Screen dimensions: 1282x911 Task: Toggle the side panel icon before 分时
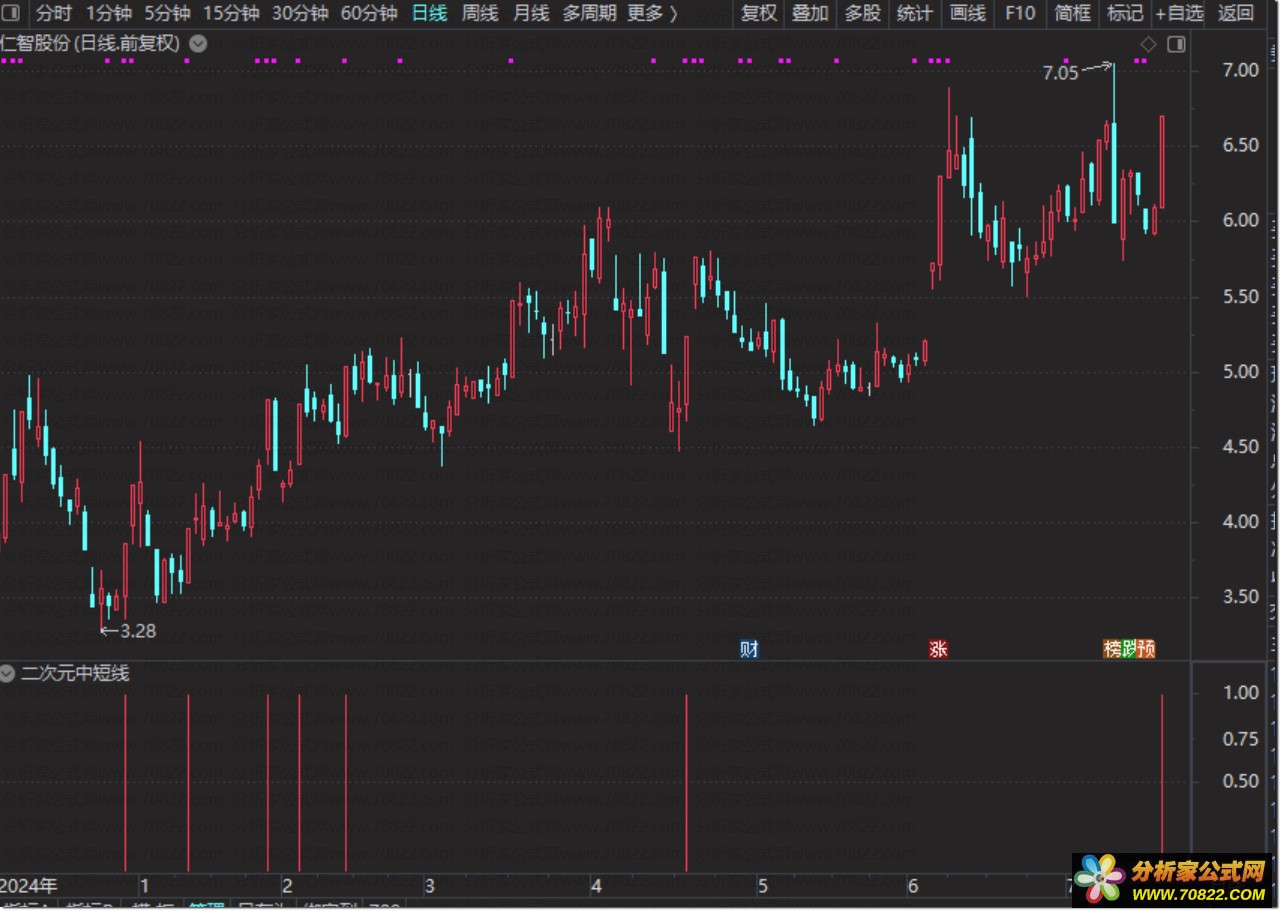tap(13, 13)
